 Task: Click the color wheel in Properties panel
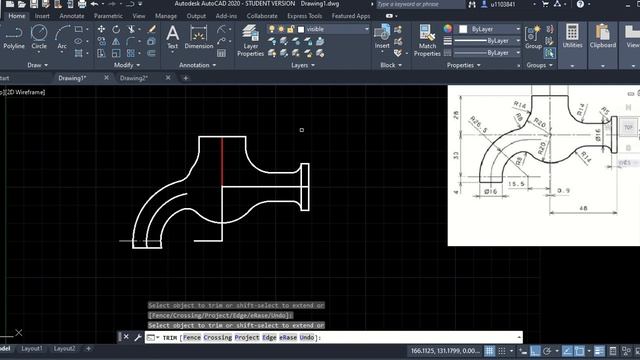(448, 29)
